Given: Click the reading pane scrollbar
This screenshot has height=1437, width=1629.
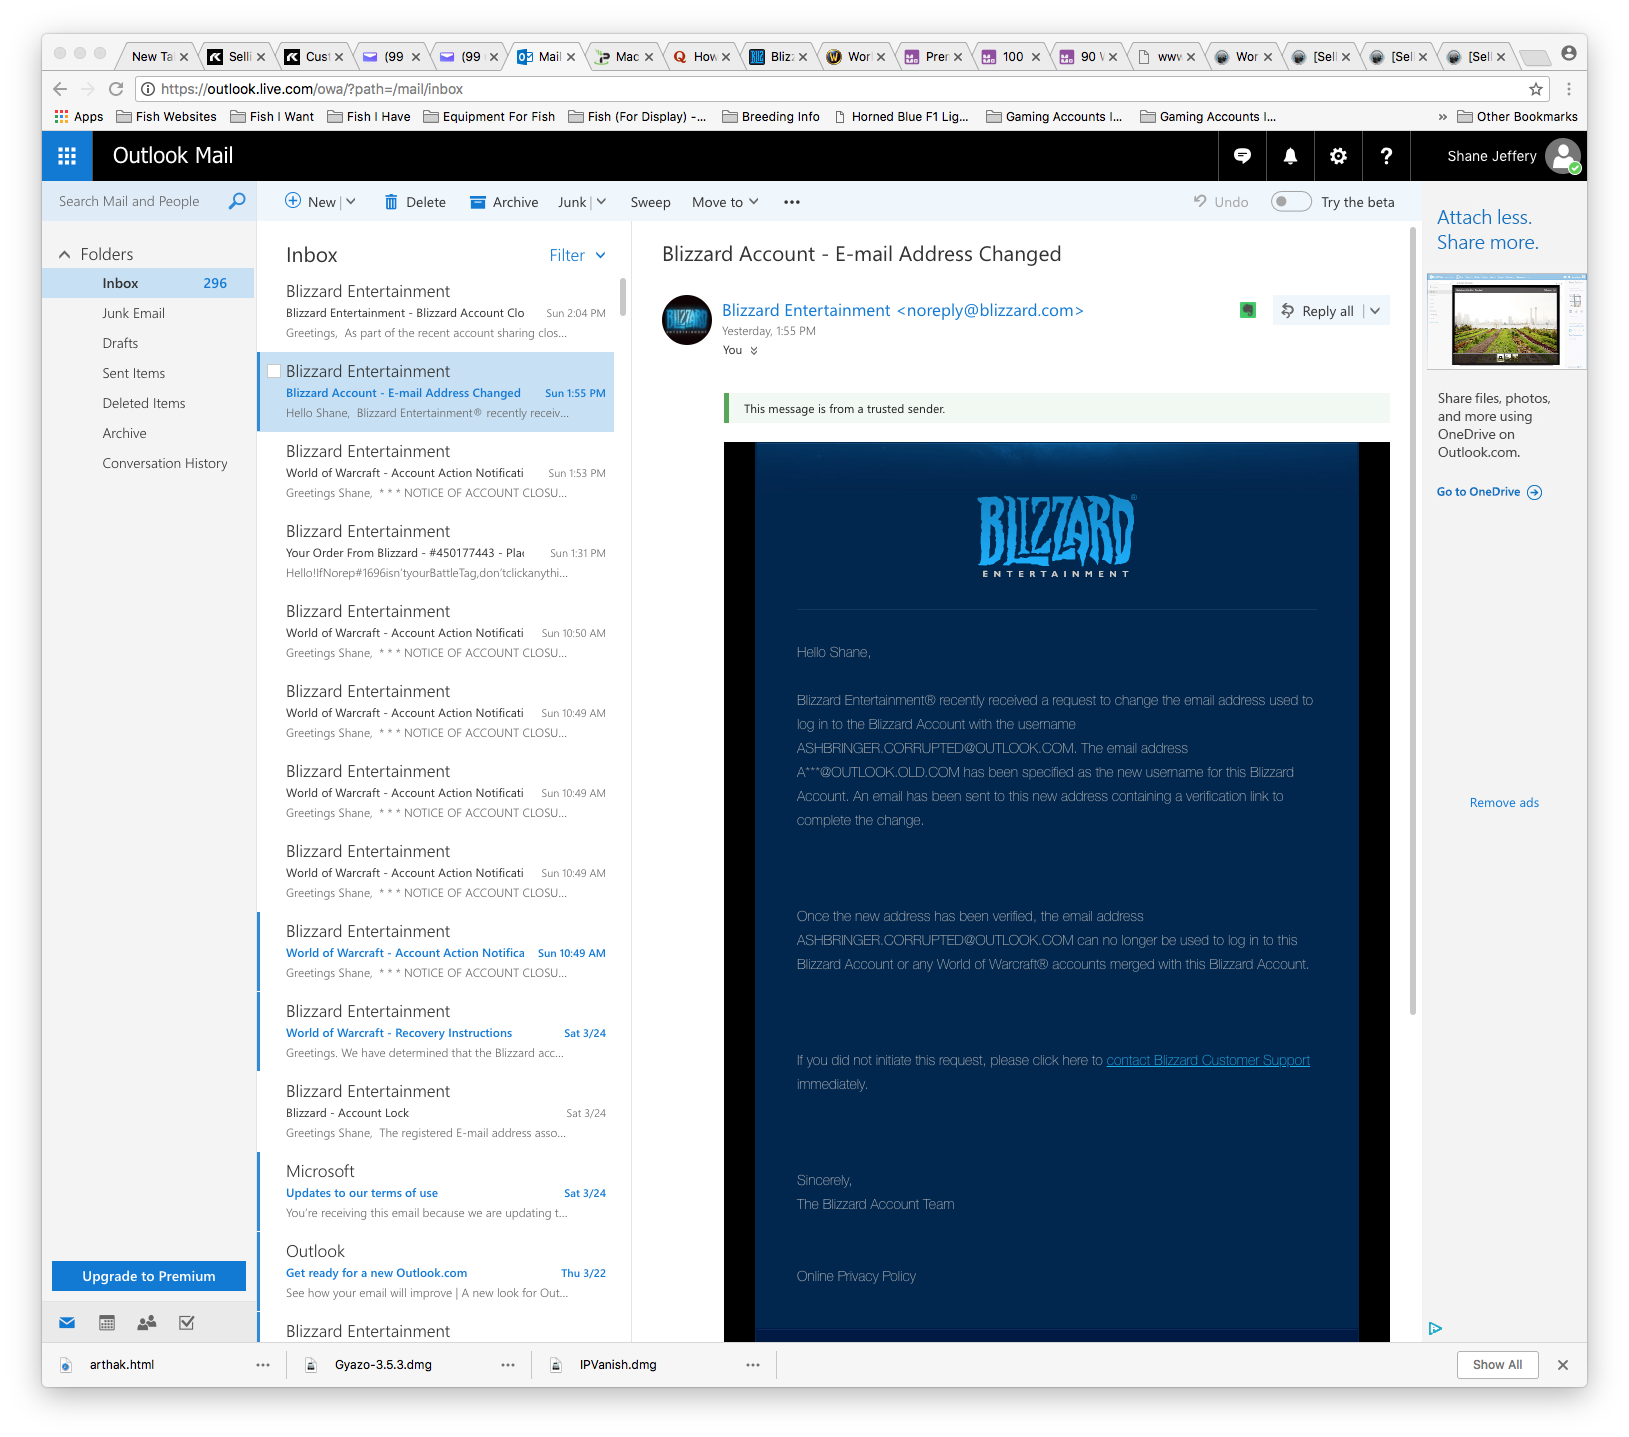Looking at the screenshot, I should pos(1412,620).
